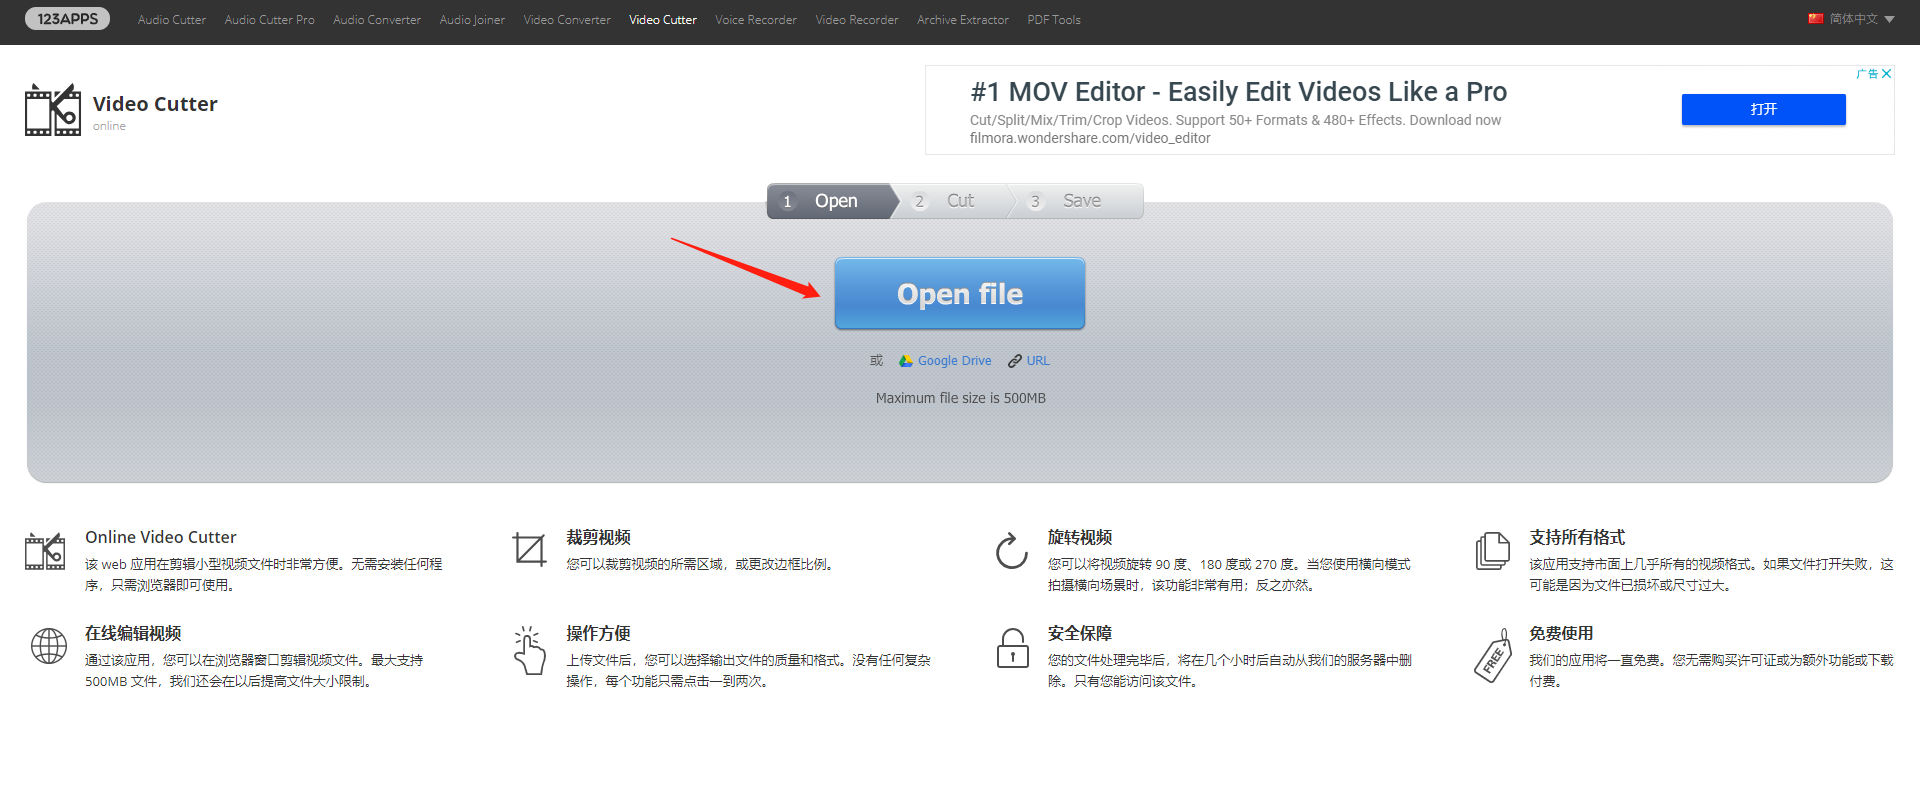This screenshot has width=1920, height=786.
Task: Click the rotate icon beside 旋转视频
Action: pyautogui.click(x=1012, y=551)
